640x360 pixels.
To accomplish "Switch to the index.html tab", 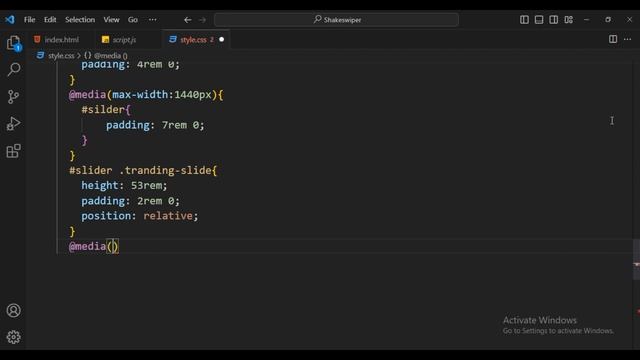I will pyautogui.click(x=61, y=40).
